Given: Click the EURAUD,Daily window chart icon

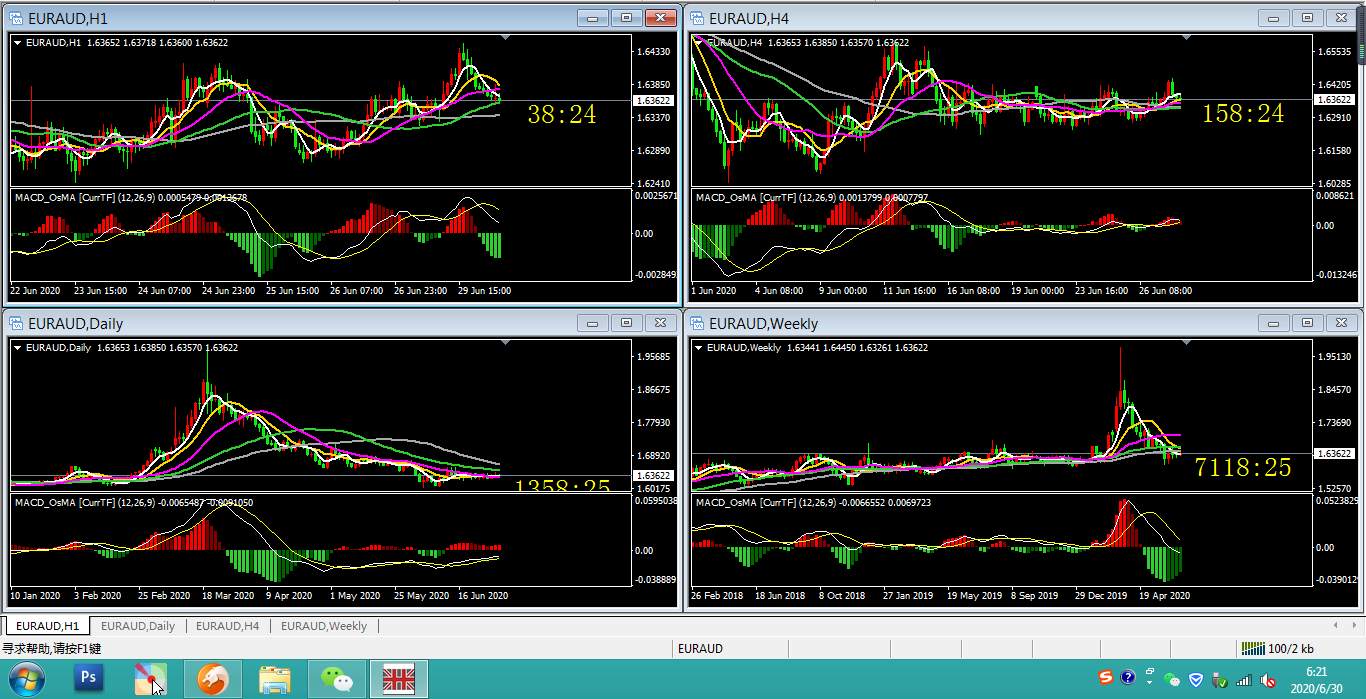Looking at the screenshot, I should (16, 323).
